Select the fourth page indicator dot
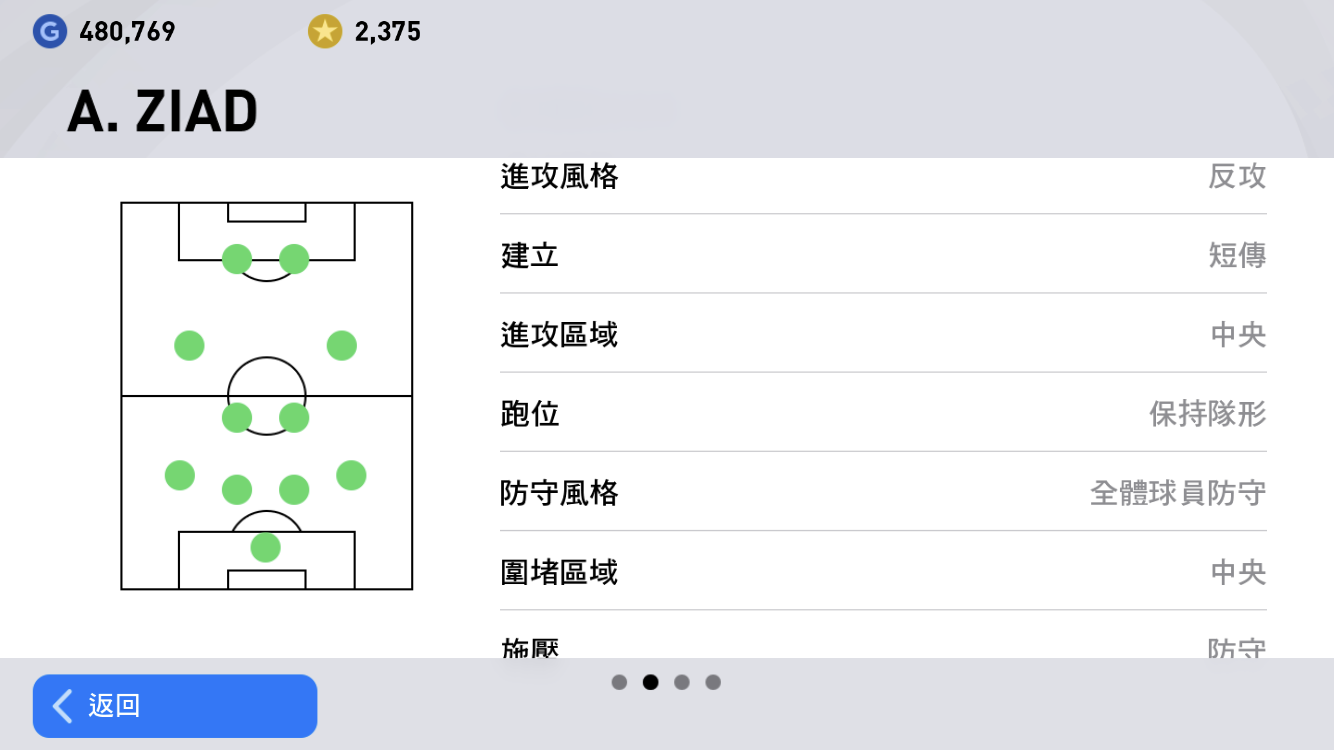This screenshot has height=750, width=1334. (713, 682)
